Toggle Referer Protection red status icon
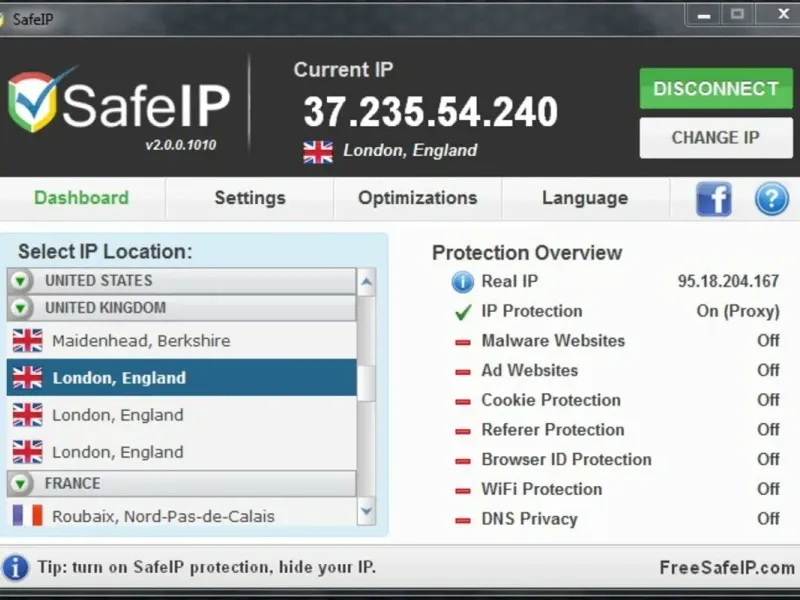This screenshot has height=600, width=800. pos(463,431)
